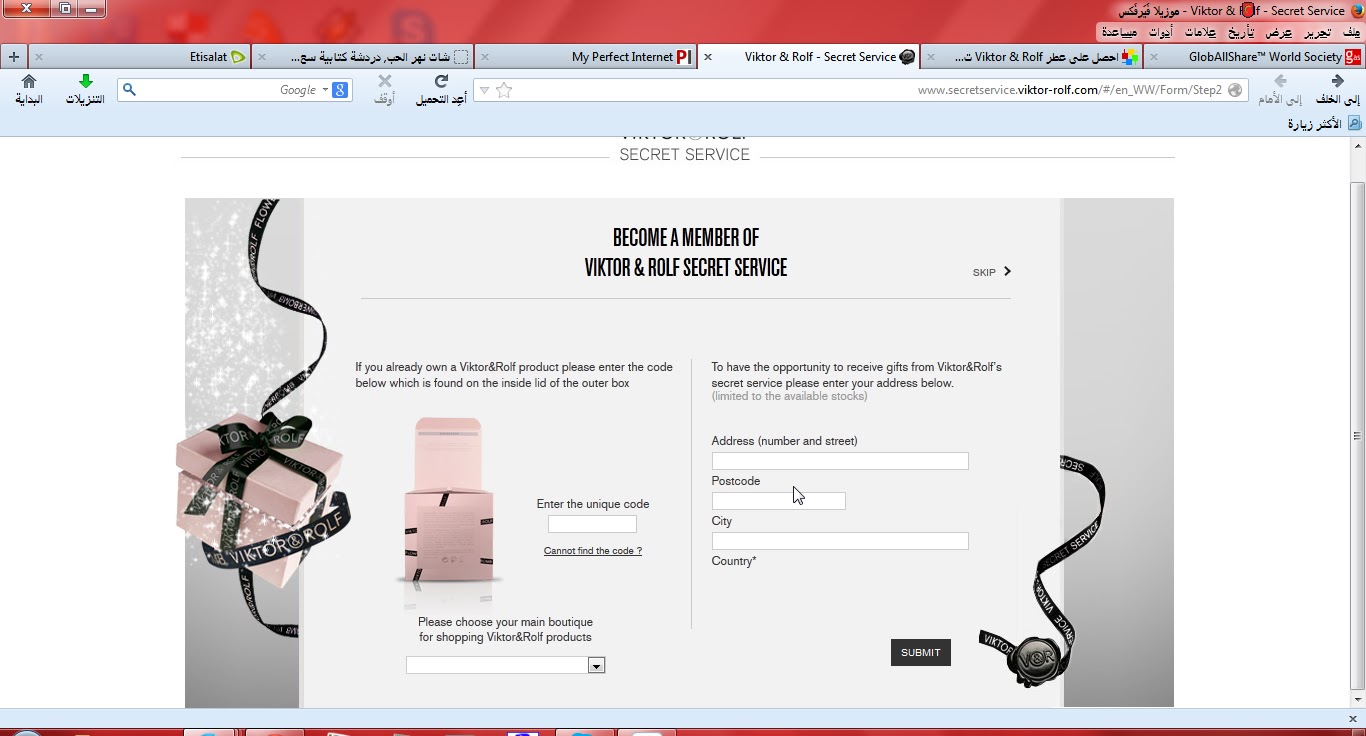Image resolution: width=1366 pixels, height=736 pixels.
Task: Open the Edit (تحرير) menu
Action: tap(1317, 33)
